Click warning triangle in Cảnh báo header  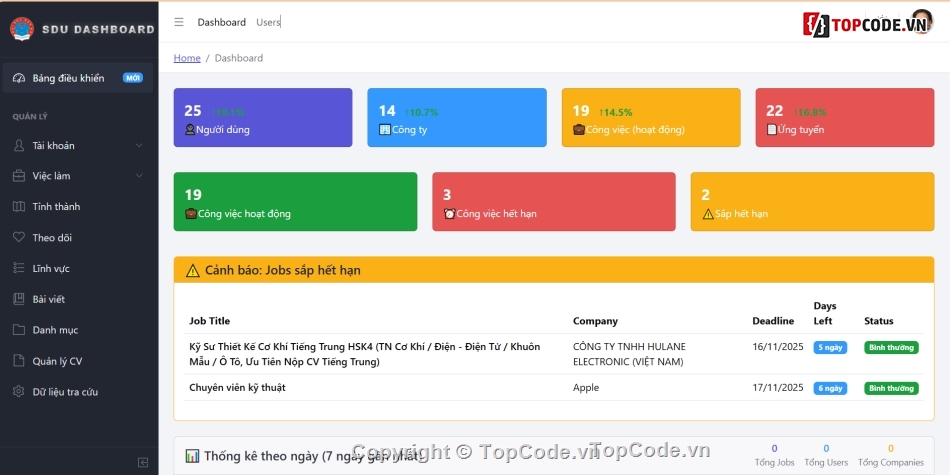(193, 270)
